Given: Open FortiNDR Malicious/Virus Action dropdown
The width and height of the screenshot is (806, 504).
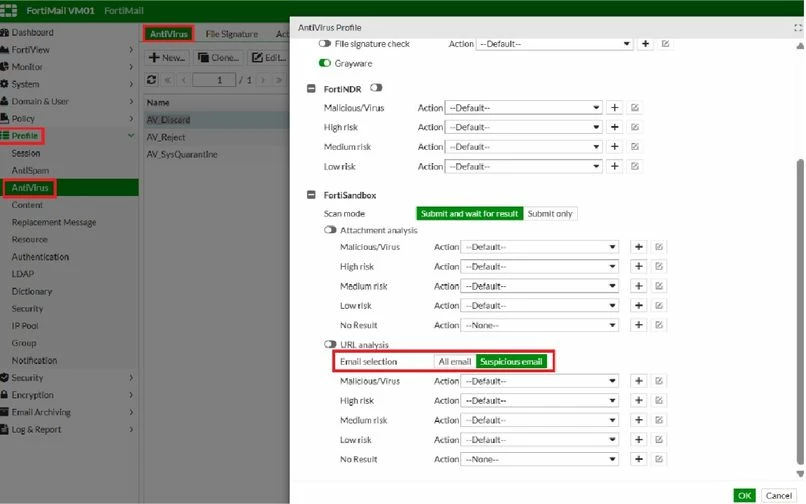Looking at the screenshot, I should pyautogui.click(x=523, y=107).
